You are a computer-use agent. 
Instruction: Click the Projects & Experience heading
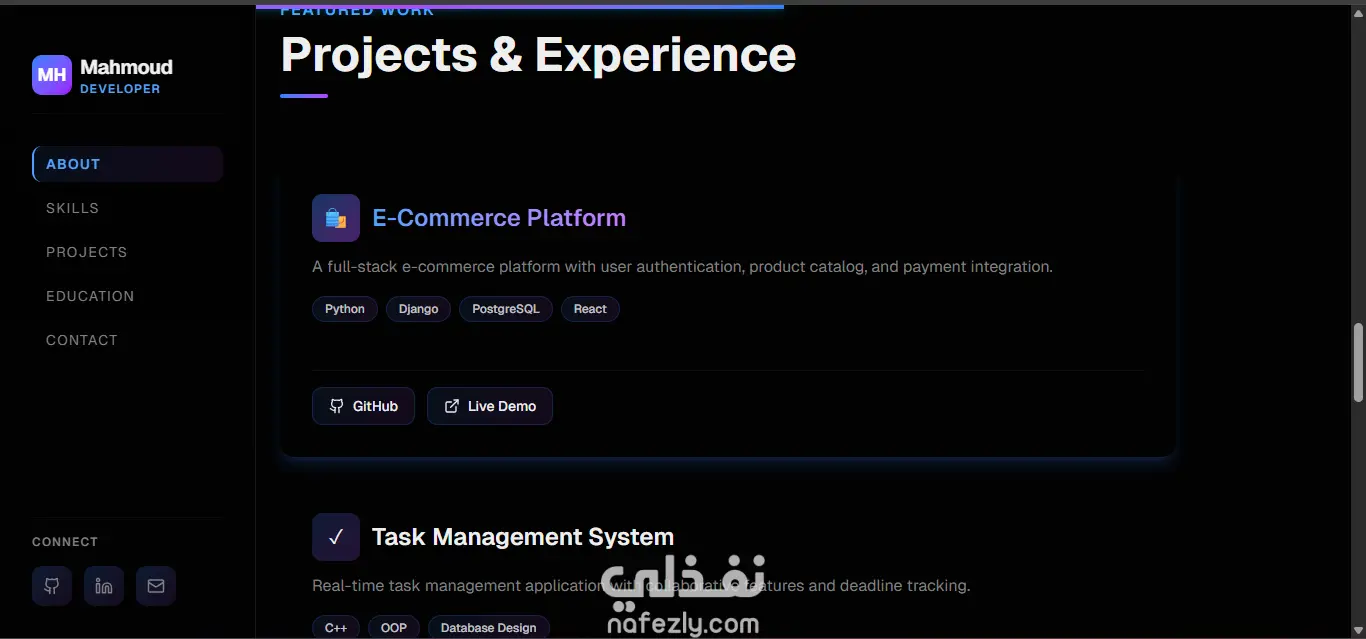point(538,54)
